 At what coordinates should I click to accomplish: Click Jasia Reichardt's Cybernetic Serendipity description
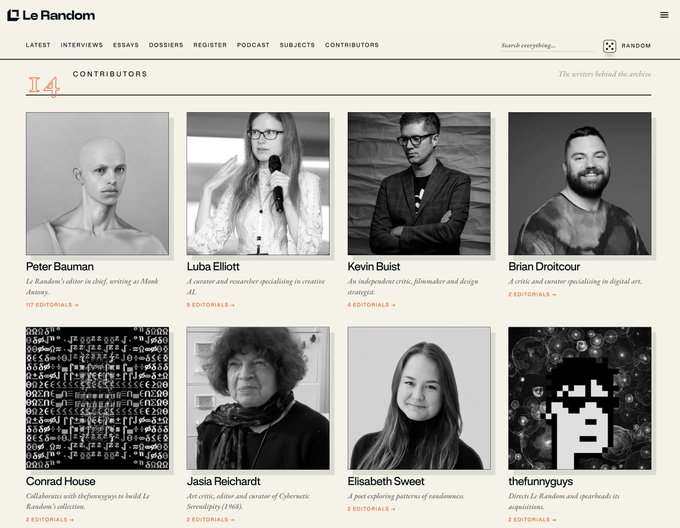248,501
